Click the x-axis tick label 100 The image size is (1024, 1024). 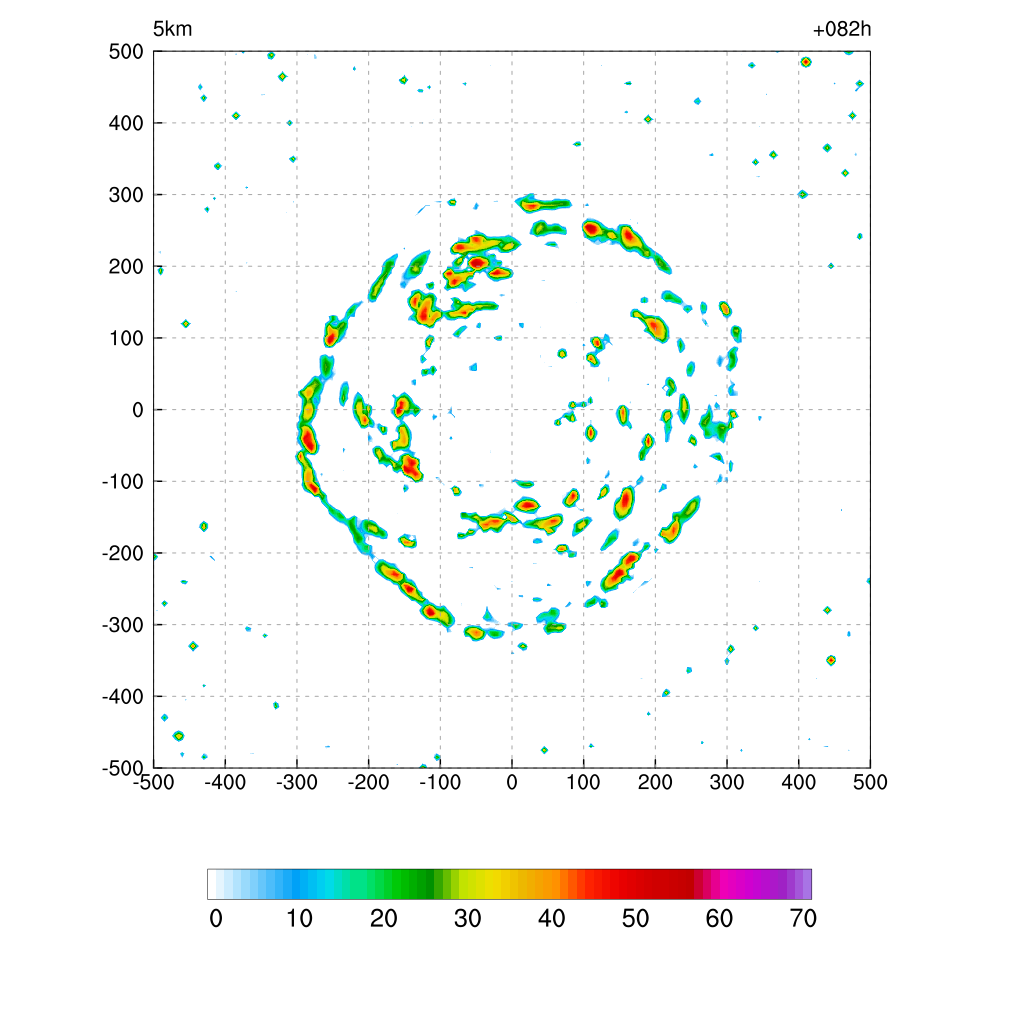(583, 782)
